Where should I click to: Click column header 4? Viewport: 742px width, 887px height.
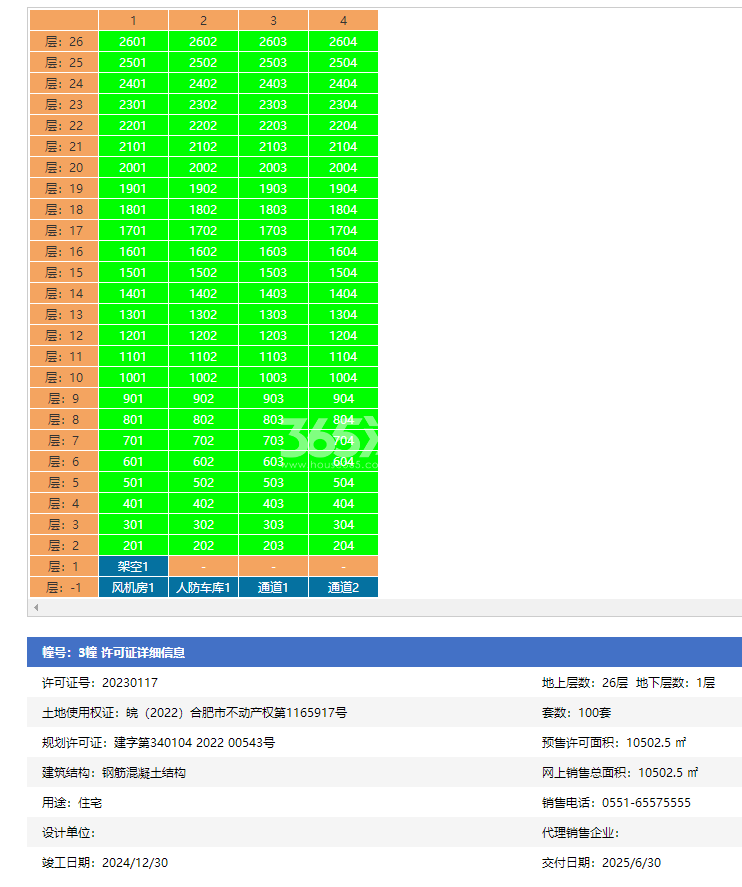click(x=343, y=20)
